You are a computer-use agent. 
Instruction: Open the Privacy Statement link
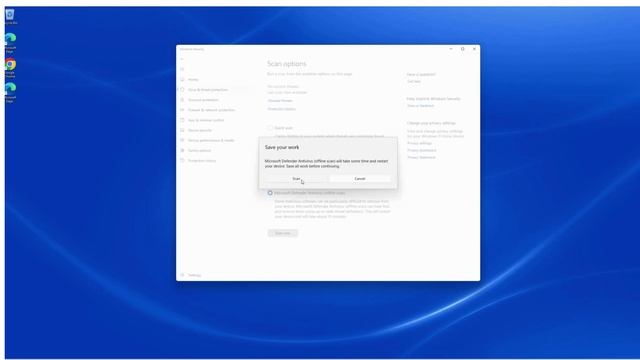(421, 157)
